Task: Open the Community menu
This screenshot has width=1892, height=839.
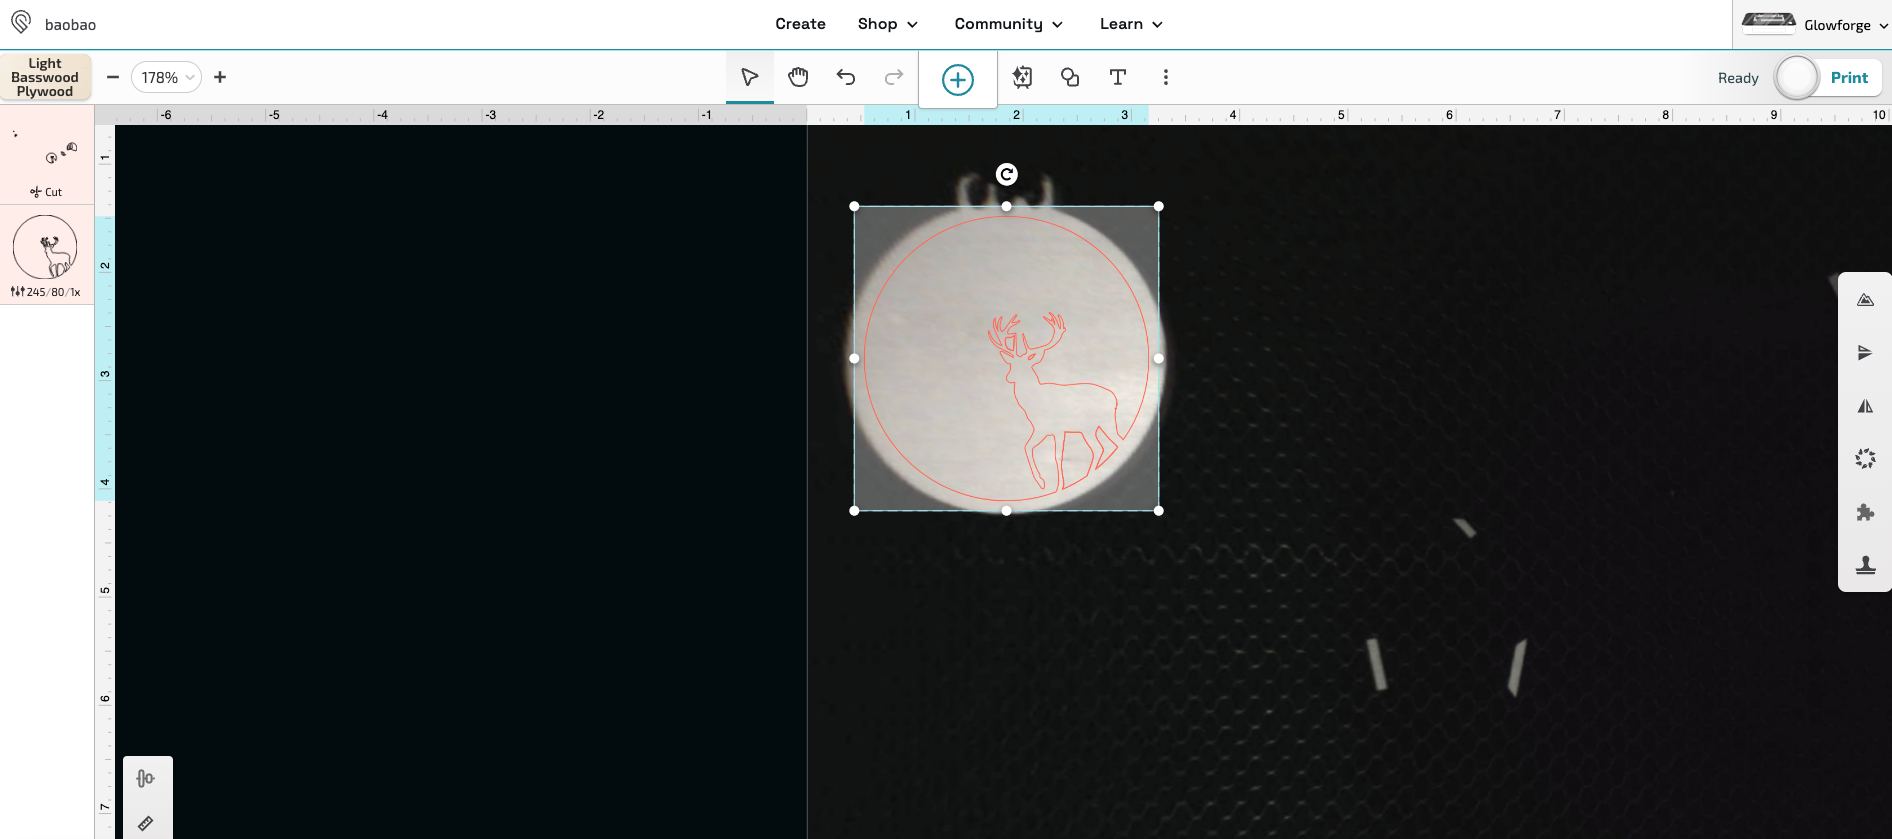Action: coord(1008,24)
